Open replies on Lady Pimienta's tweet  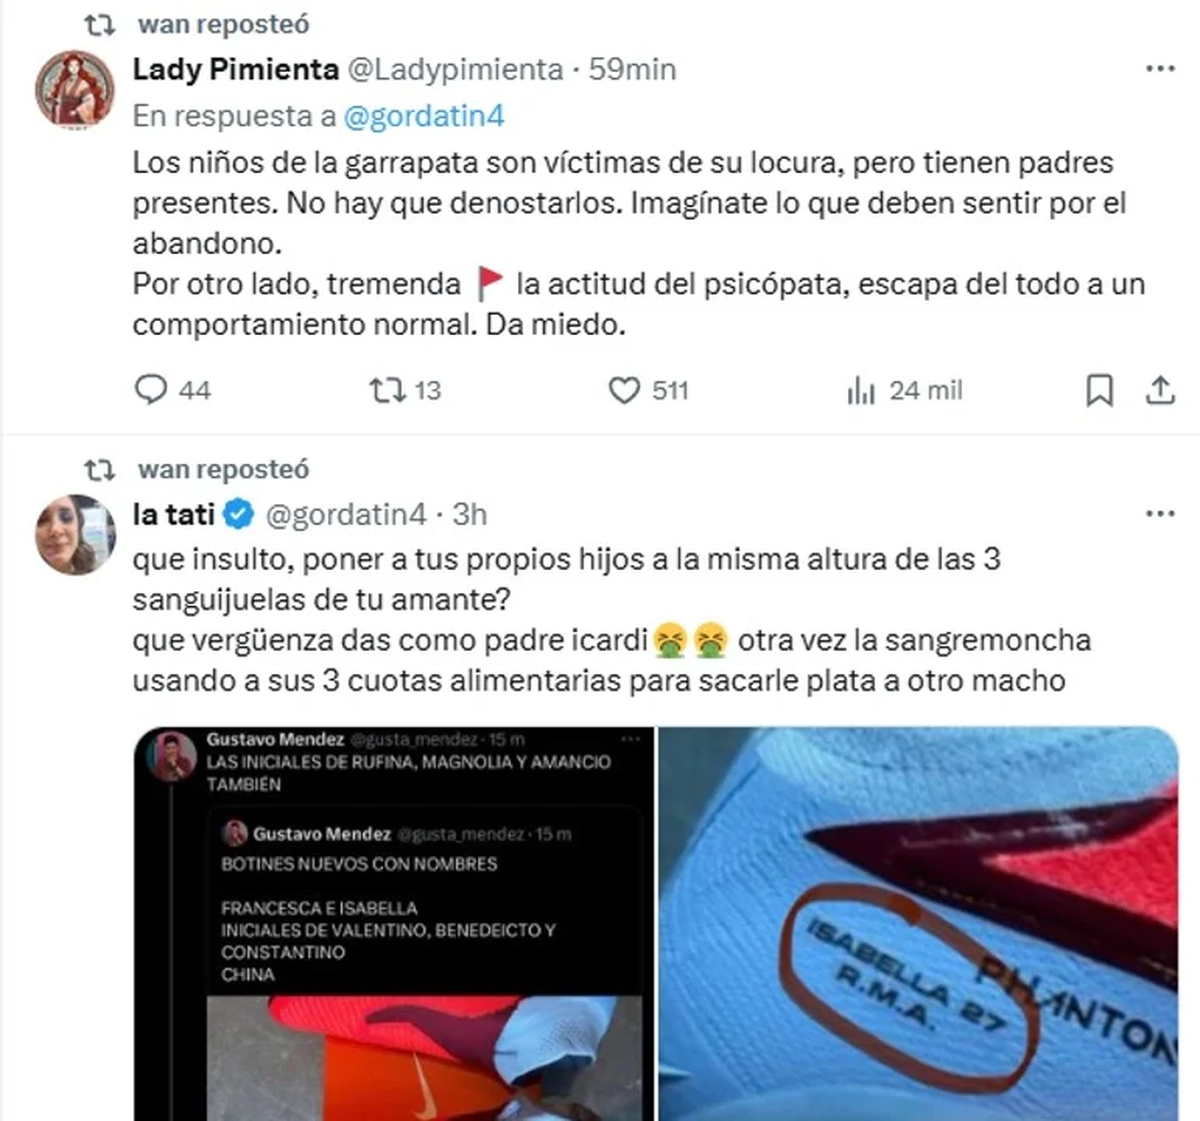[x=172, y=390]
